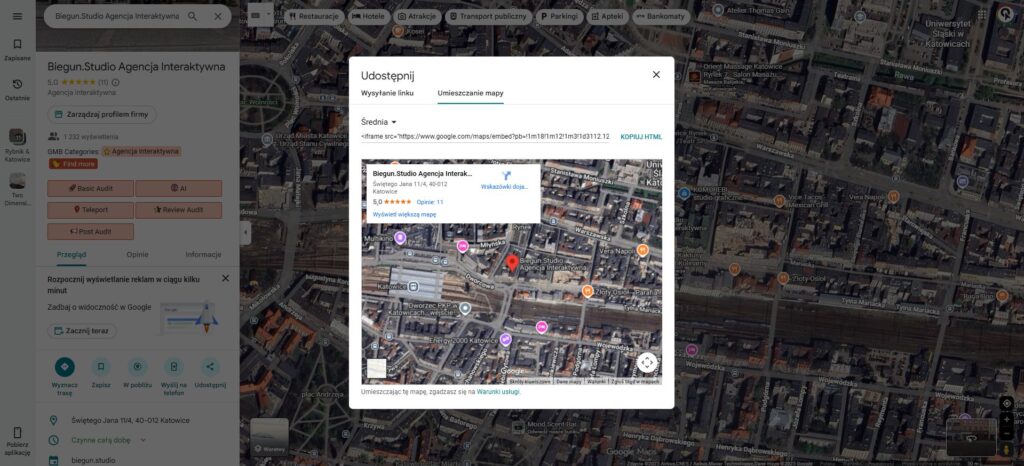Click the map camera controls circle button in preview
1024x466 pixels.
coord(647,362)
